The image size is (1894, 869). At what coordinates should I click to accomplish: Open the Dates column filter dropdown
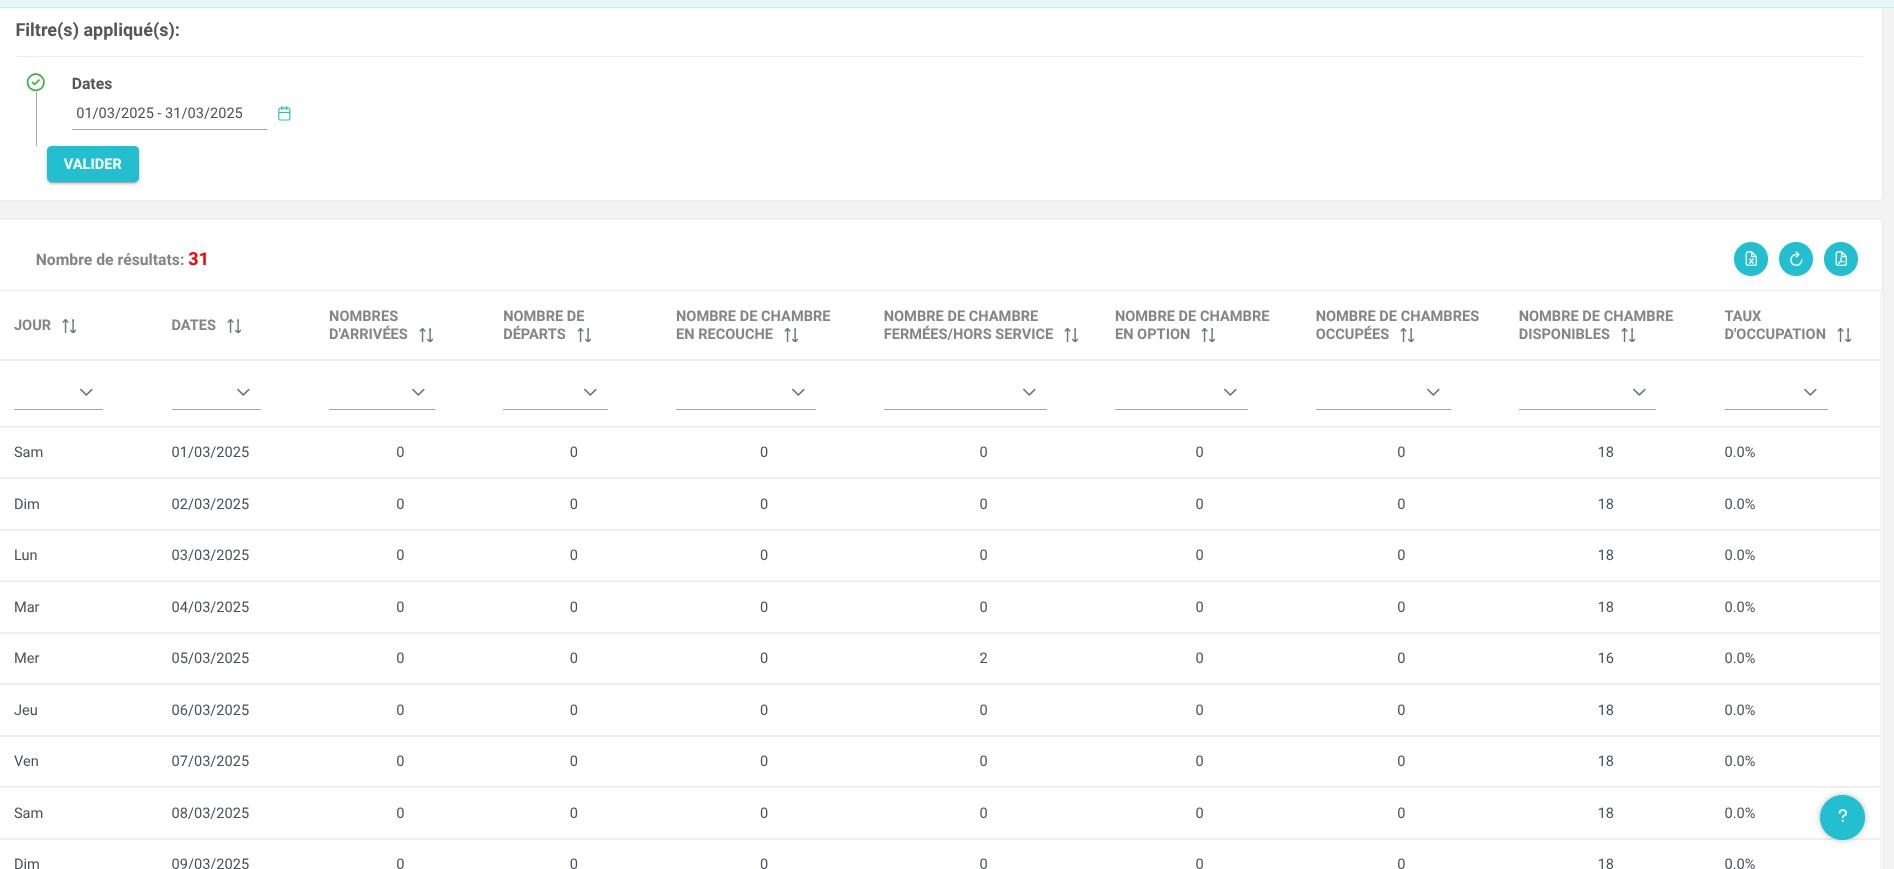click(216, 392)
